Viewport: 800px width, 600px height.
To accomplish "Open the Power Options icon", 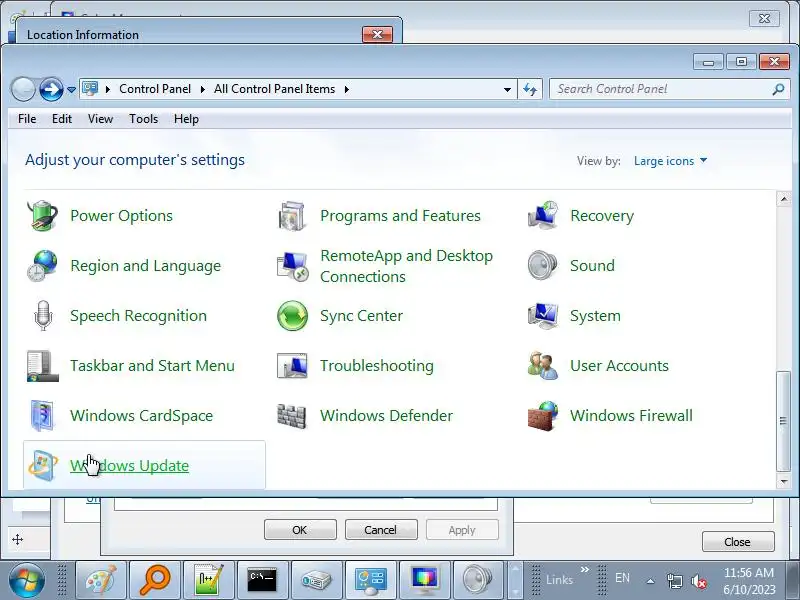I will 42,216.
